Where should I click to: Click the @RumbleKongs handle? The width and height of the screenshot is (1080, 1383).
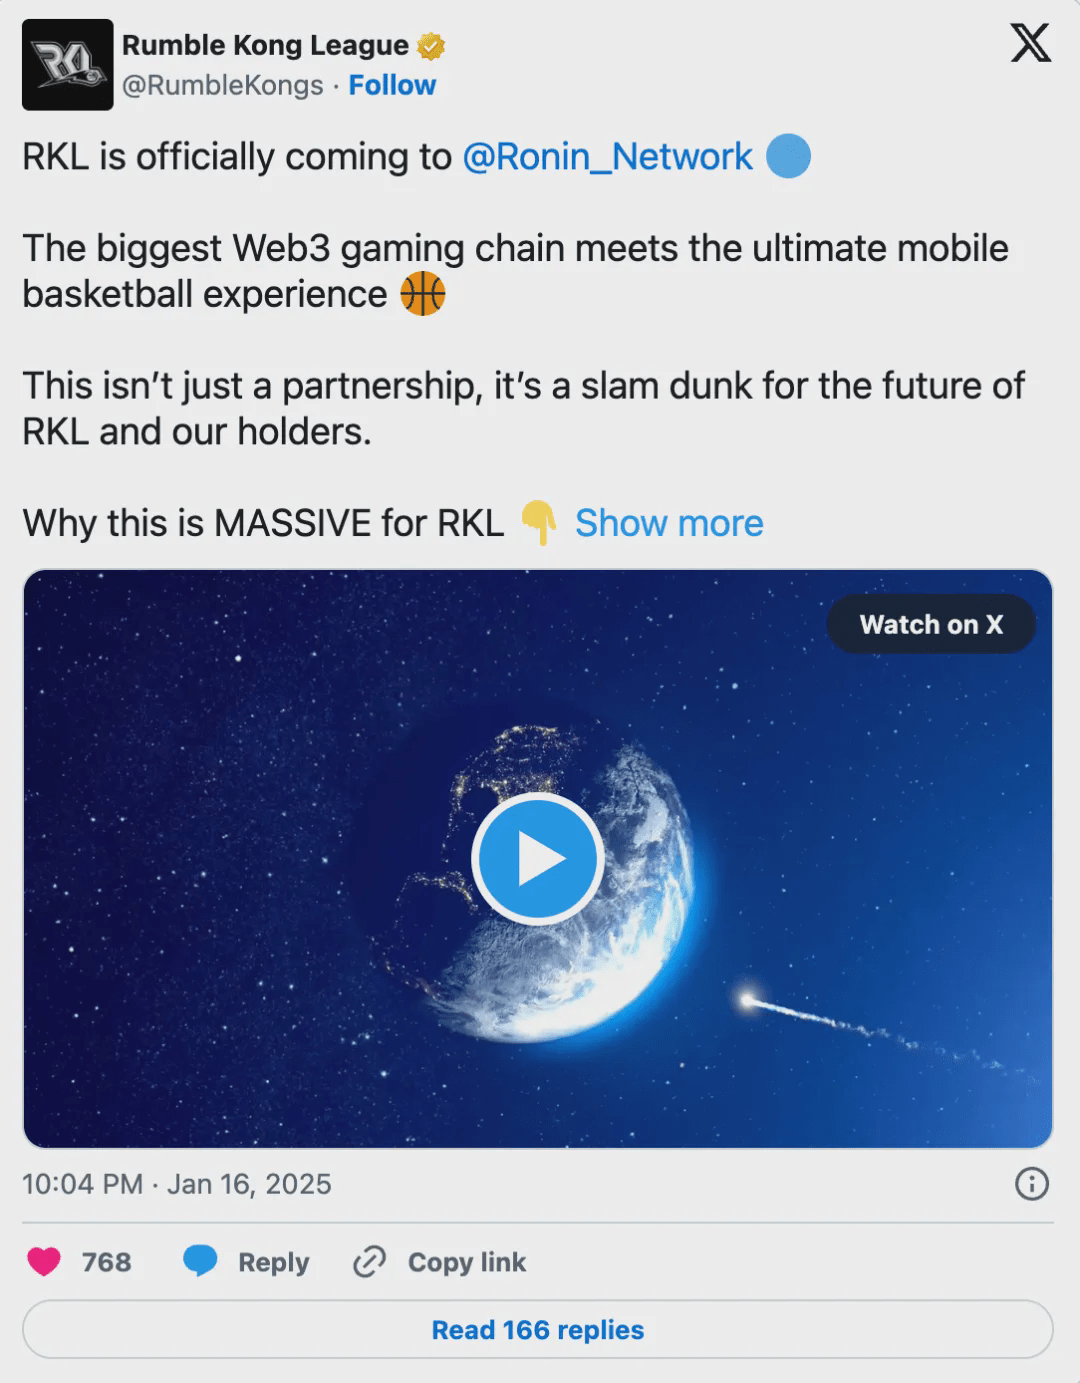[223, 86]
